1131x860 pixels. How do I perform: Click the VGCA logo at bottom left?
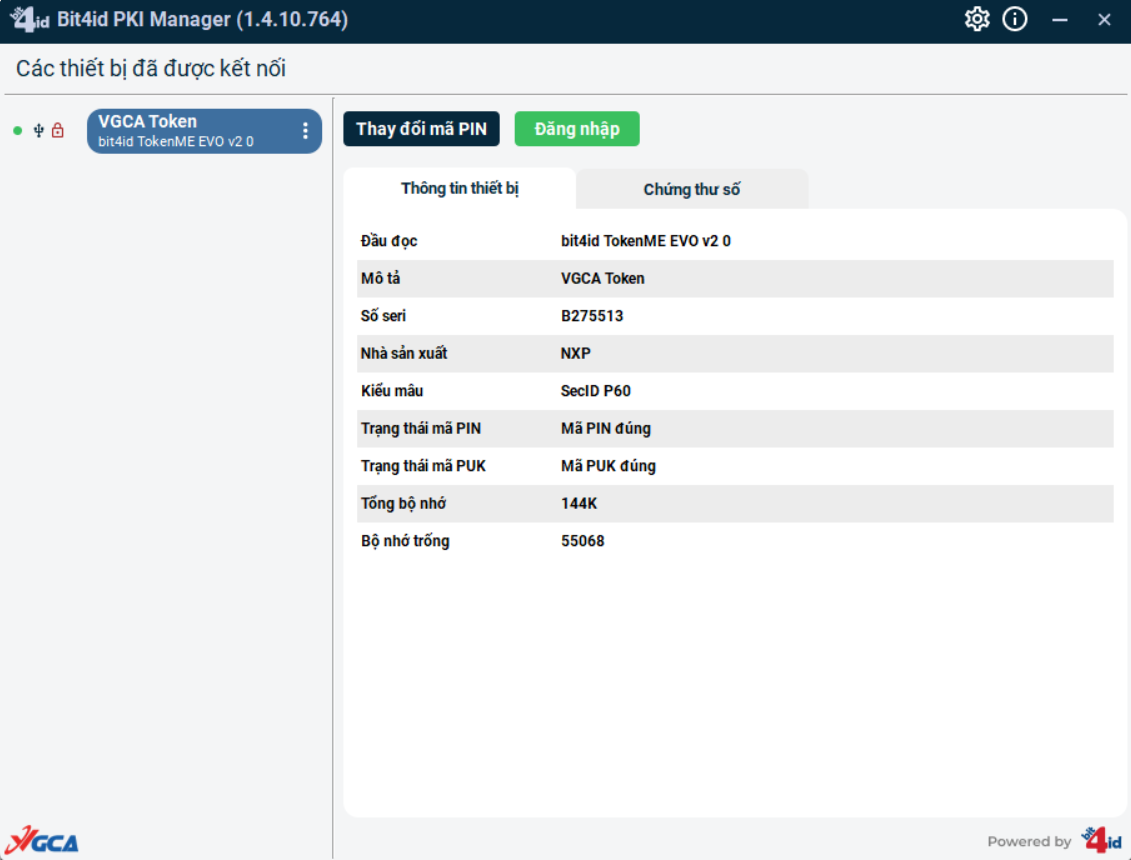pyautogui.click(x=42, y=841)
